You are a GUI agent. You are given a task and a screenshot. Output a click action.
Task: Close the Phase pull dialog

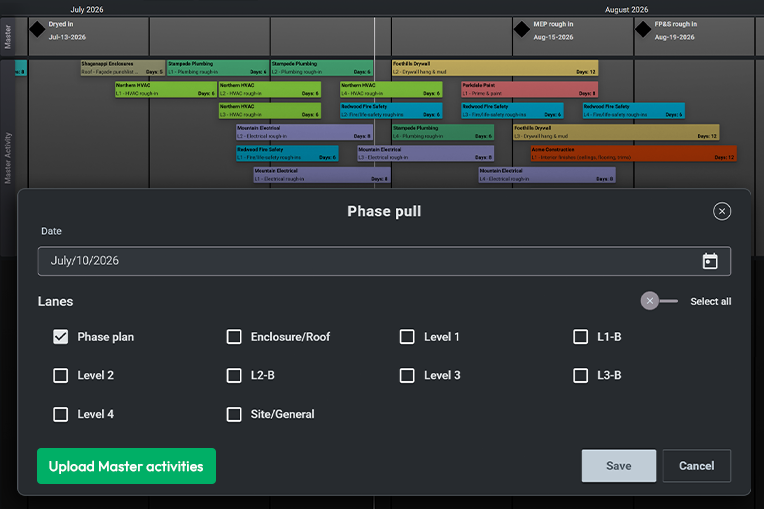tap(722, 211)
